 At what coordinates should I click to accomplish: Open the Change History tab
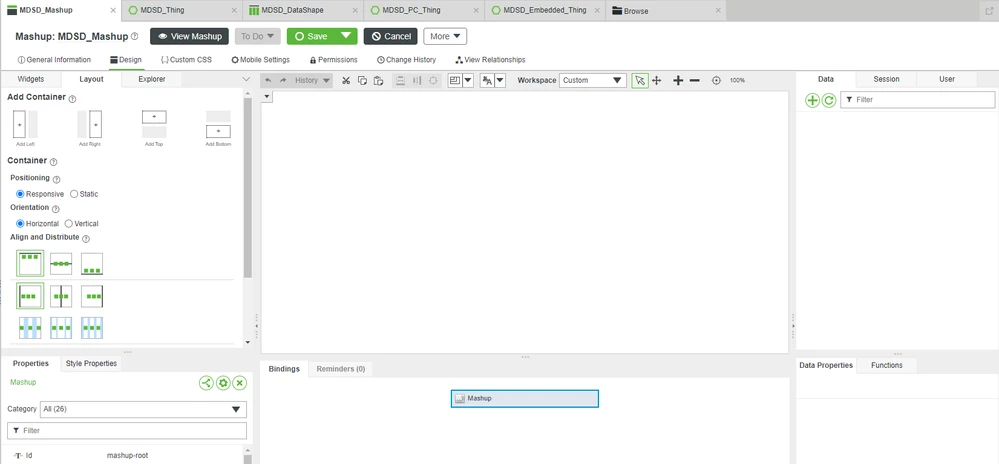click(406, 60)
